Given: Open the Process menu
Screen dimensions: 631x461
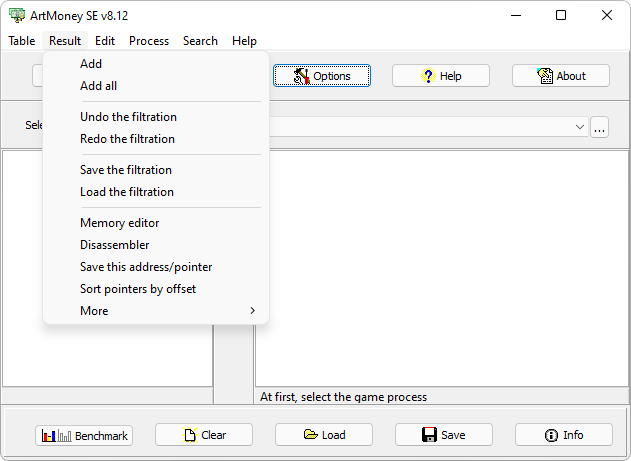Looking at the screenshot, I should coord(149,41).
